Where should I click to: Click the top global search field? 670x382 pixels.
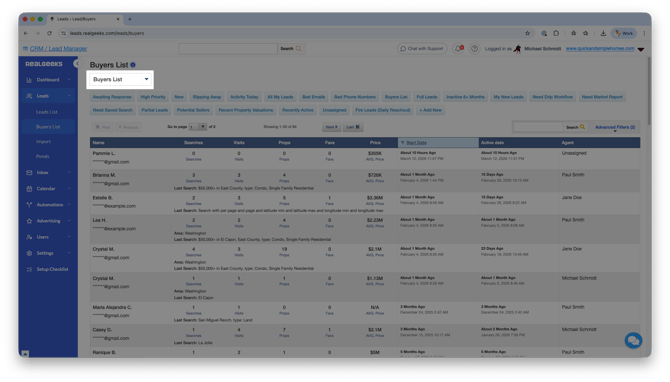228,49
